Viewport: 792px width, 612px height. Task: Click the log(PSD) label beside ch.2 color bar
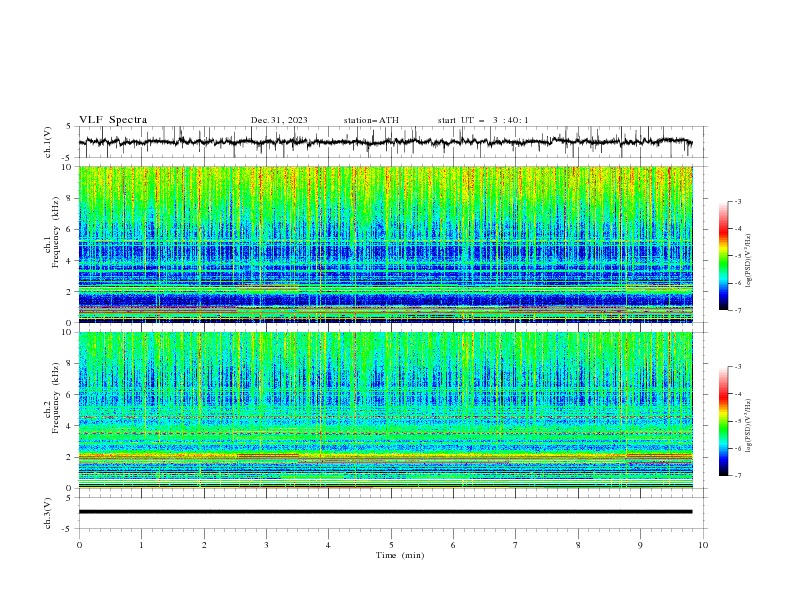(x=748, y=425)
